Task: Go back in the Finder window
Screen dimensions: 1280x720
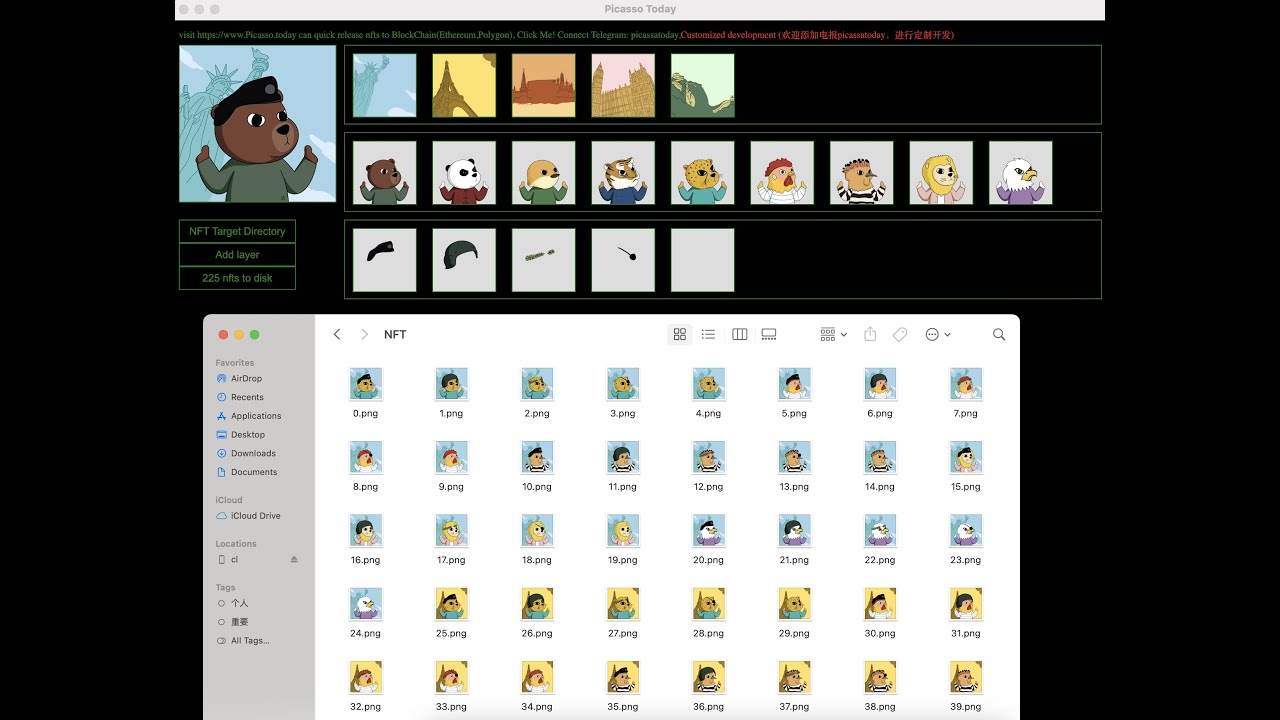Action: click(337, 334)
